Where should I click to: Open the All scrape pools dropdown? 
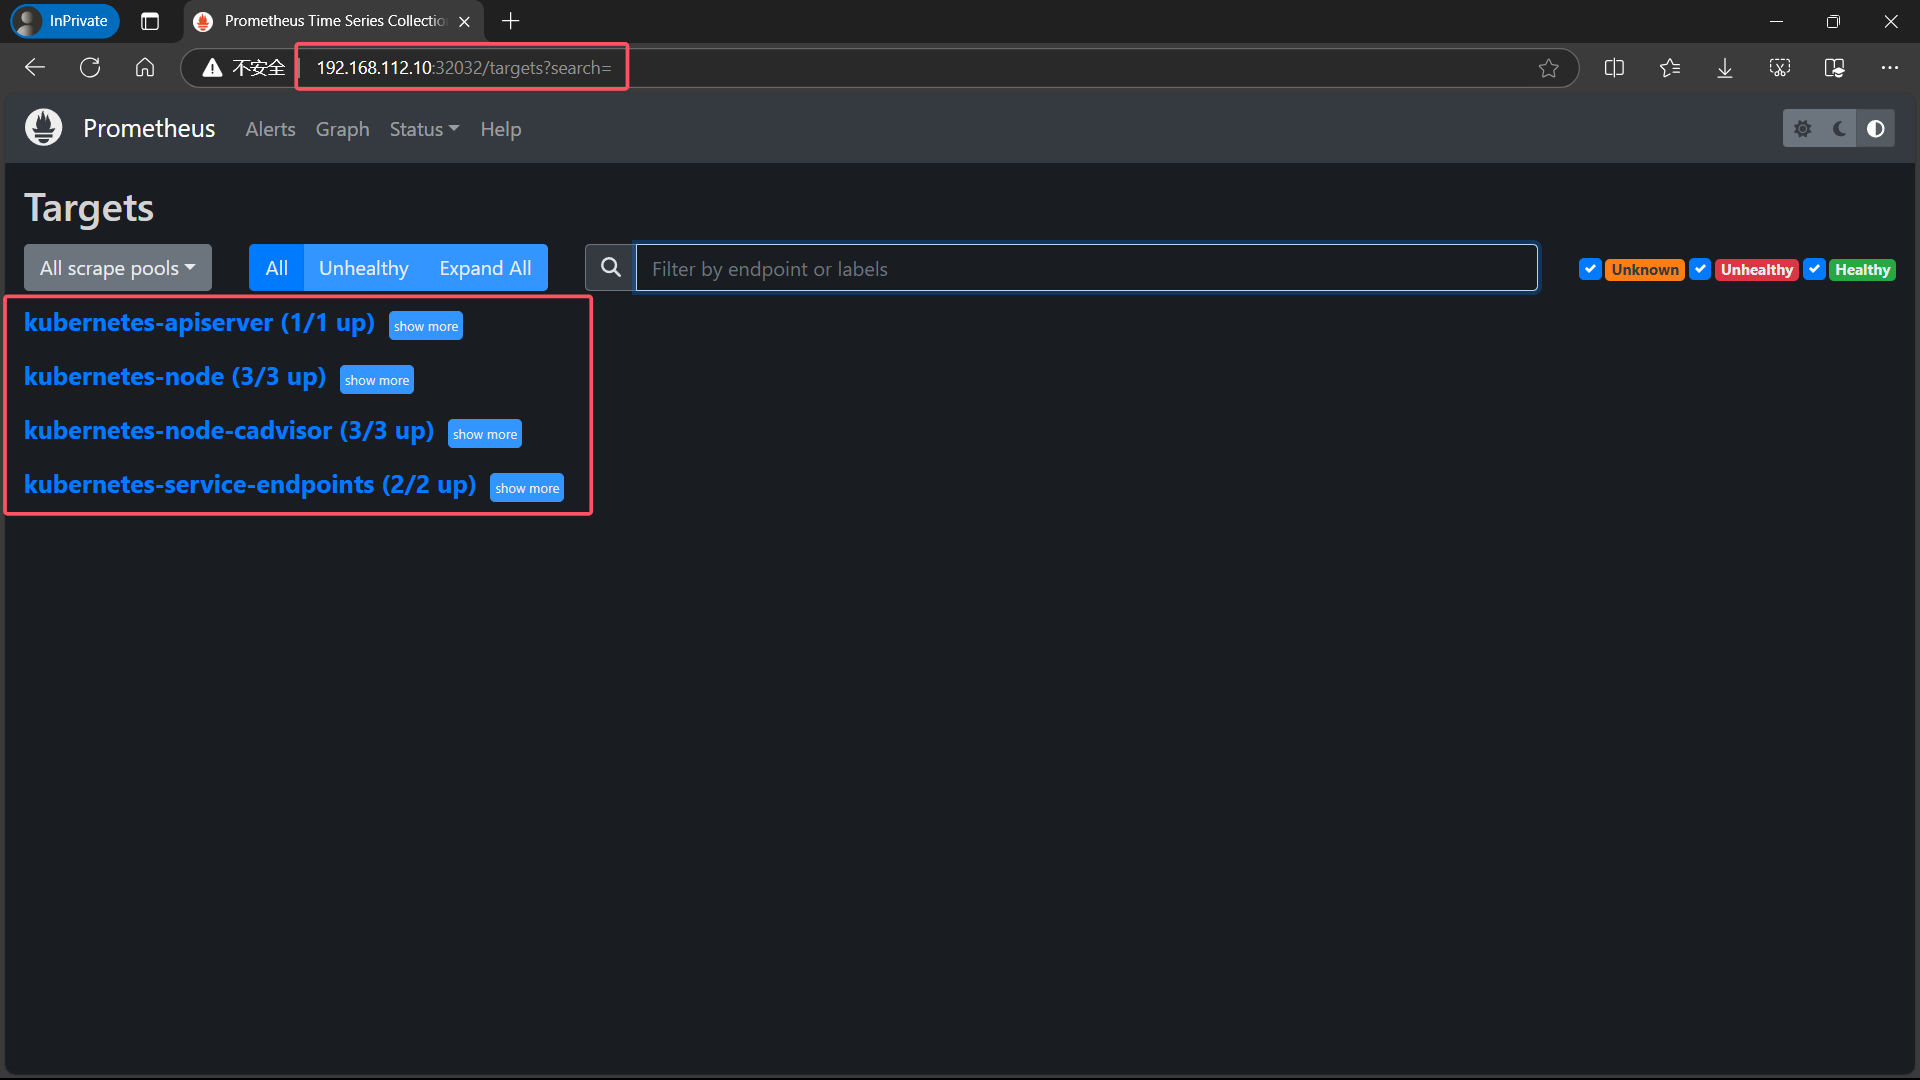pyautogui.click(x=116, y=268)
